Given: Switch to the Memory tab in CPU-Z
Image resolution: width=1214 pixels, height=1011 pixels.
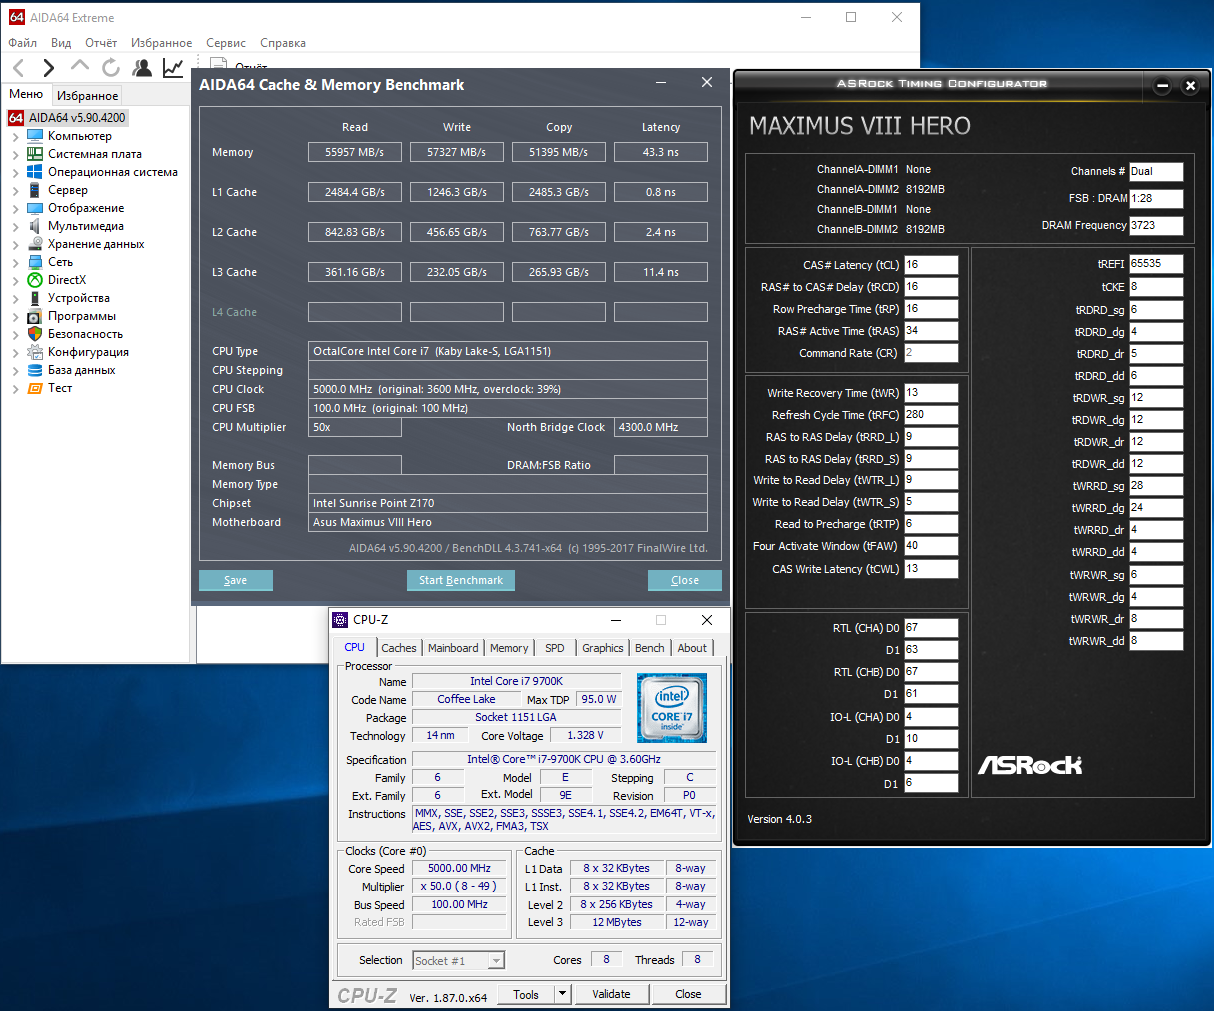Looking at the screenshot, I should [x=508, y=648].
